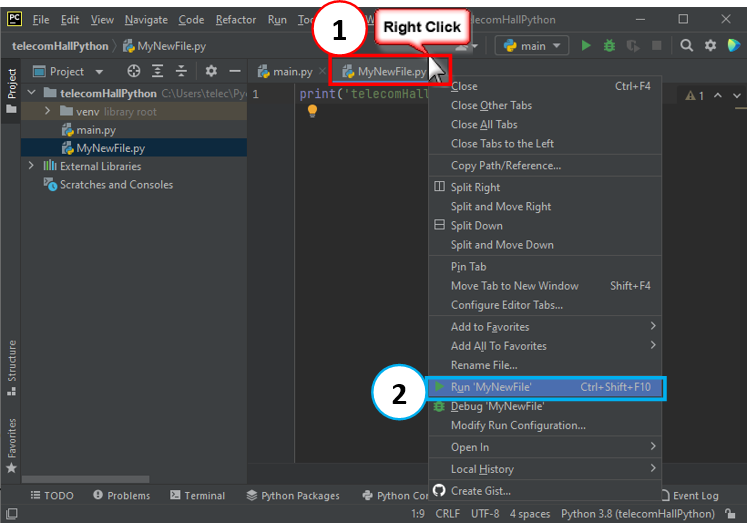Close the main.py editor tab
Image resolution: width=747 pixels, height=523 pixels.
pos(323,71)
